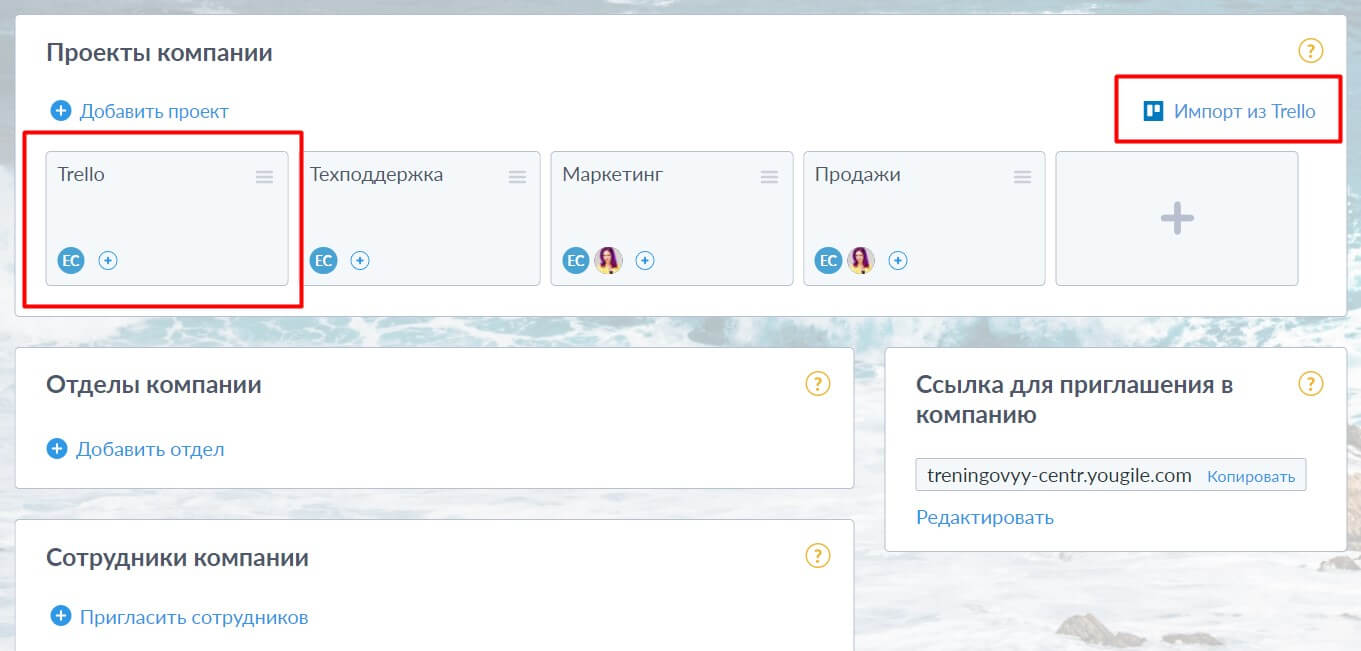Click the Trello import icon
1361x651 pixels.
coord(1153,111)
